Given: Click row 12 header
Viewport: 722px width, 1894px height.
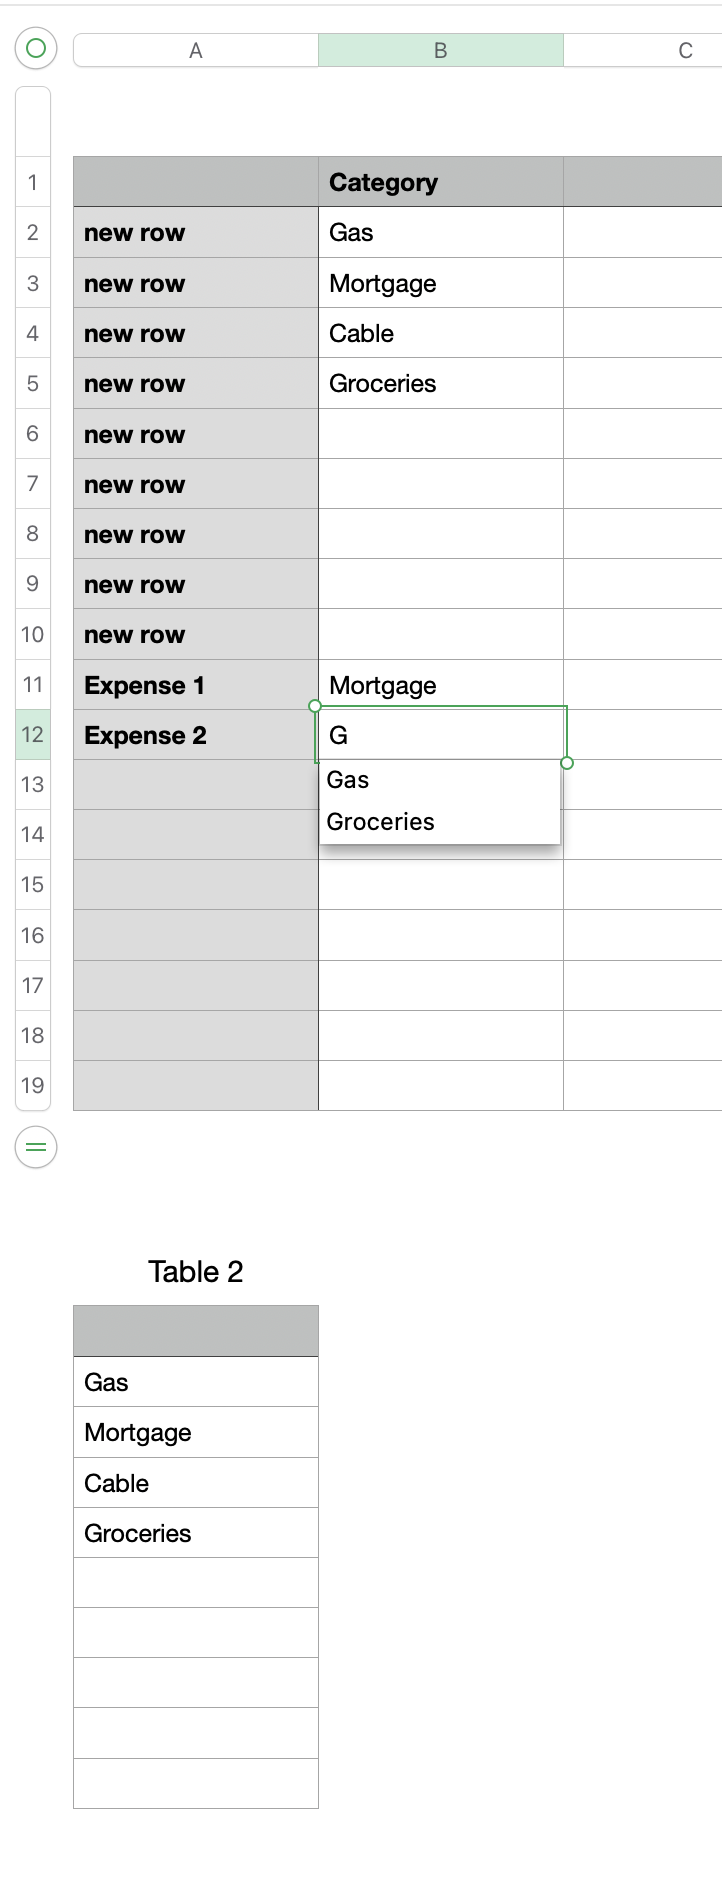Looking at the screenshot, I should (x=33, y=735).
